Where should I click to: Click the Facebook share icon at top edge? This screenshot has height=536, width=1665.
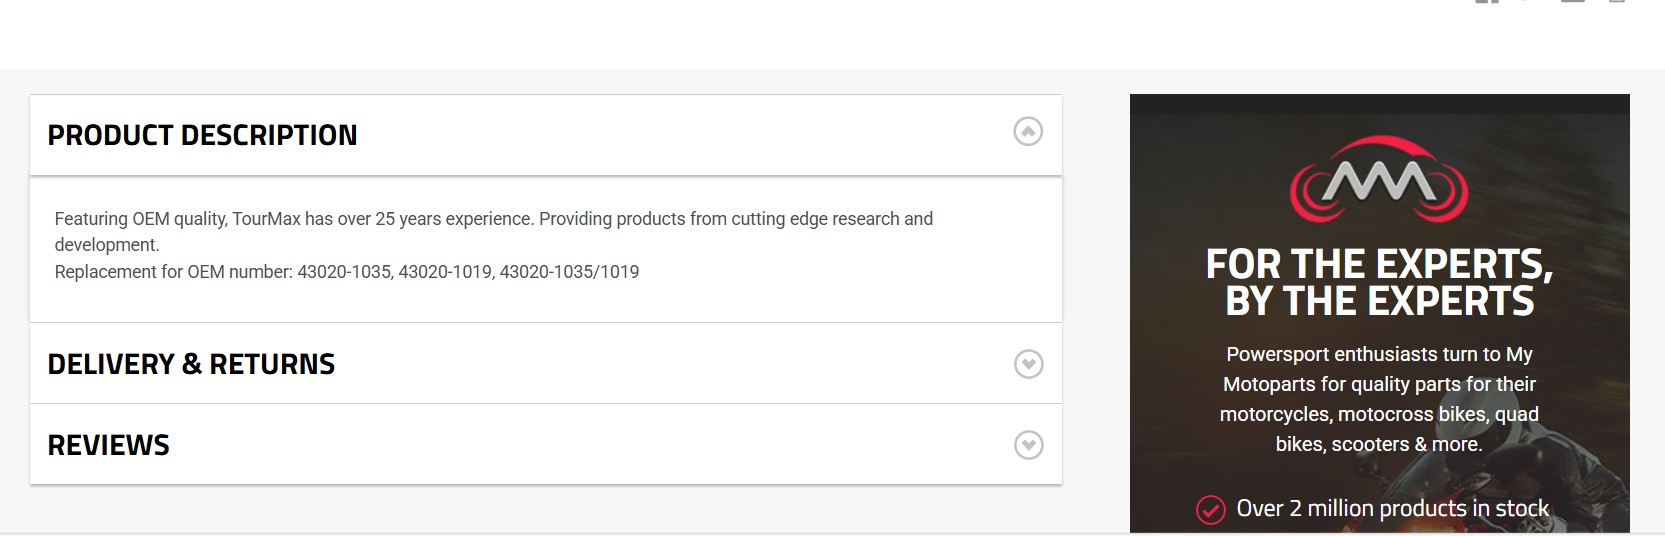(1487, 2)
